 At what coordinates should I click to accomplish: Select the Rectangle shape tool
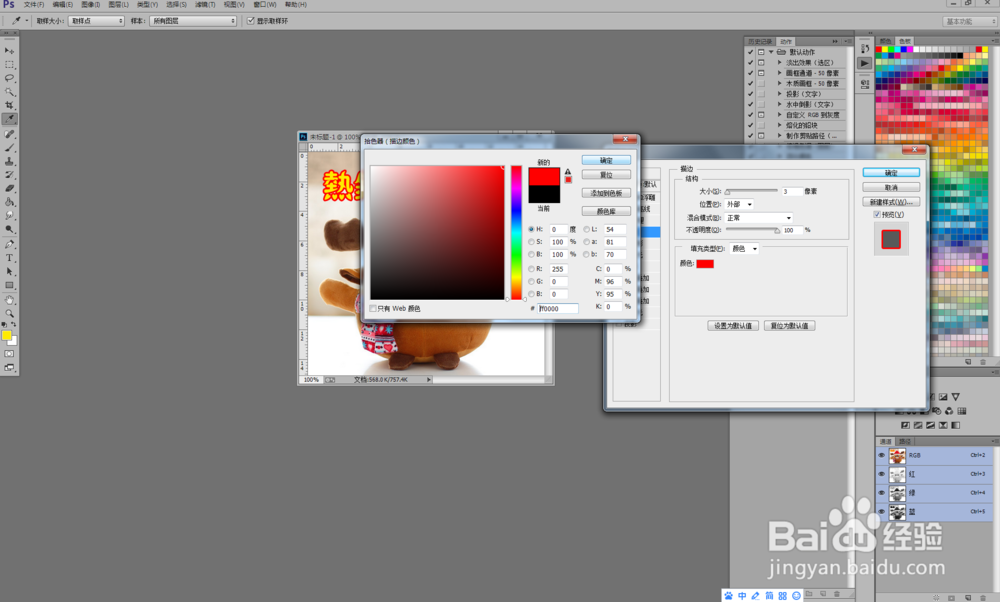point(10,286)
